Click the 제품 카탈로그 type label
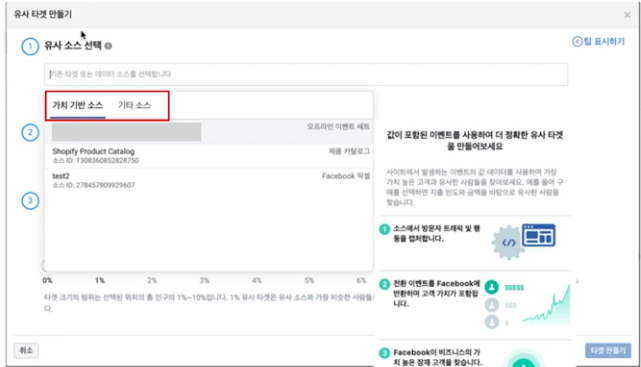Screen dimensions: 641x367 coord(349,152)
